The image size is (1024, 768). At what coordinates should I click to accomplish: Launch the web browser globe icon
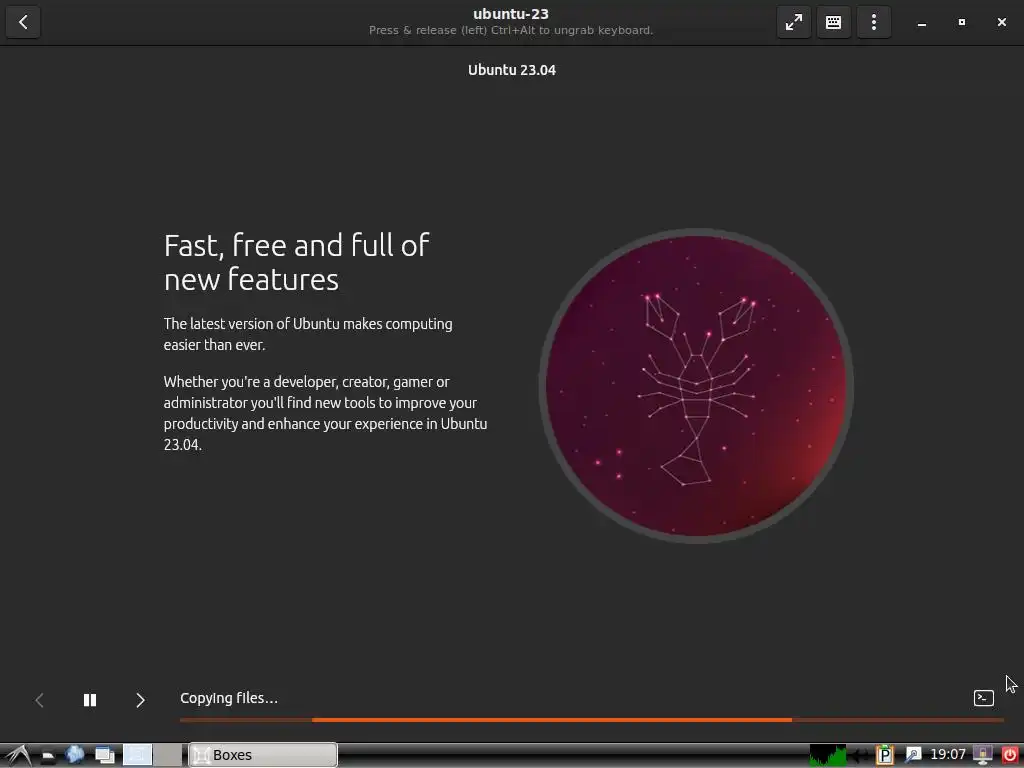74,755
